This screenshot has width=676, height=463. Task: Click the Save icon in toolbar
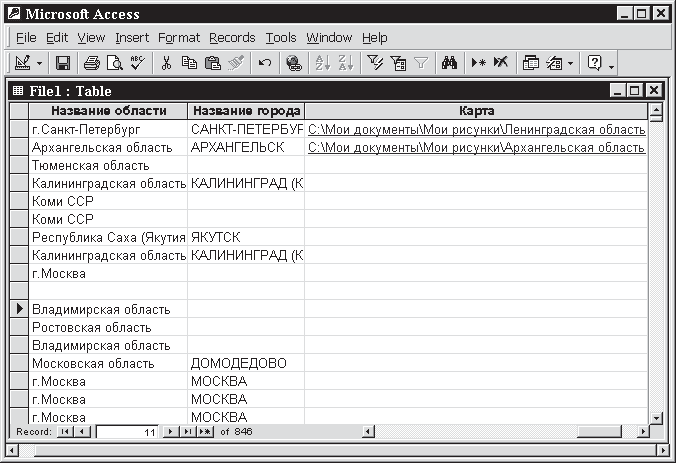62,63
